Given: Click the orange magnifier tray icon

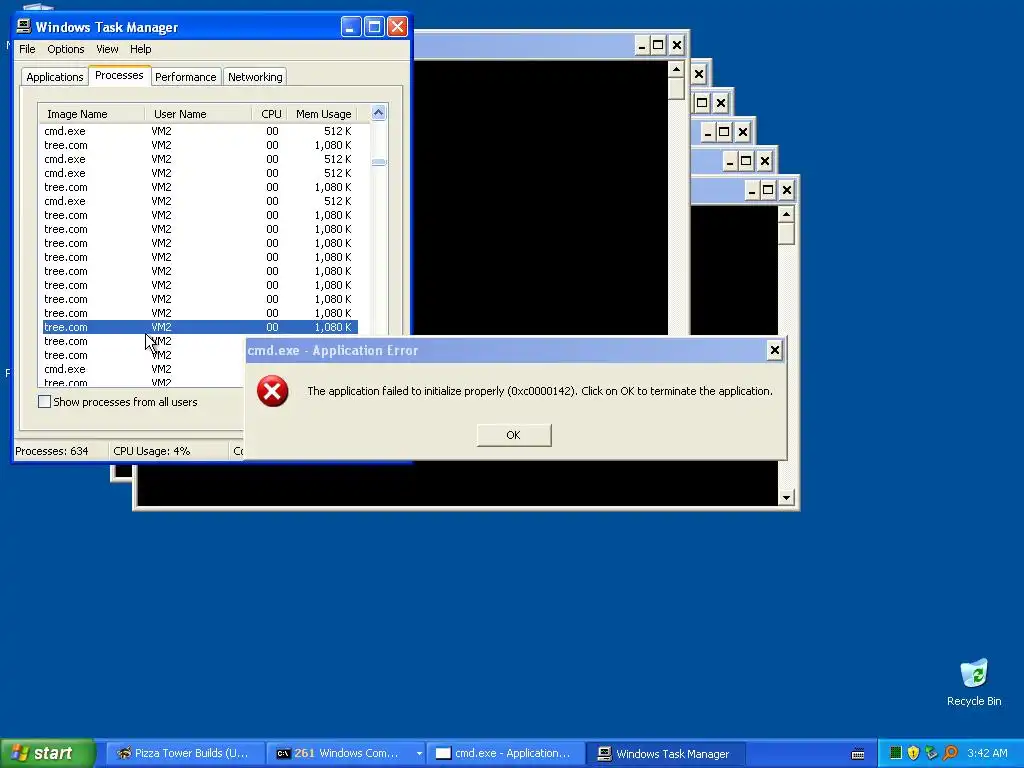Looking at the screenshot, I should [950, 753].
